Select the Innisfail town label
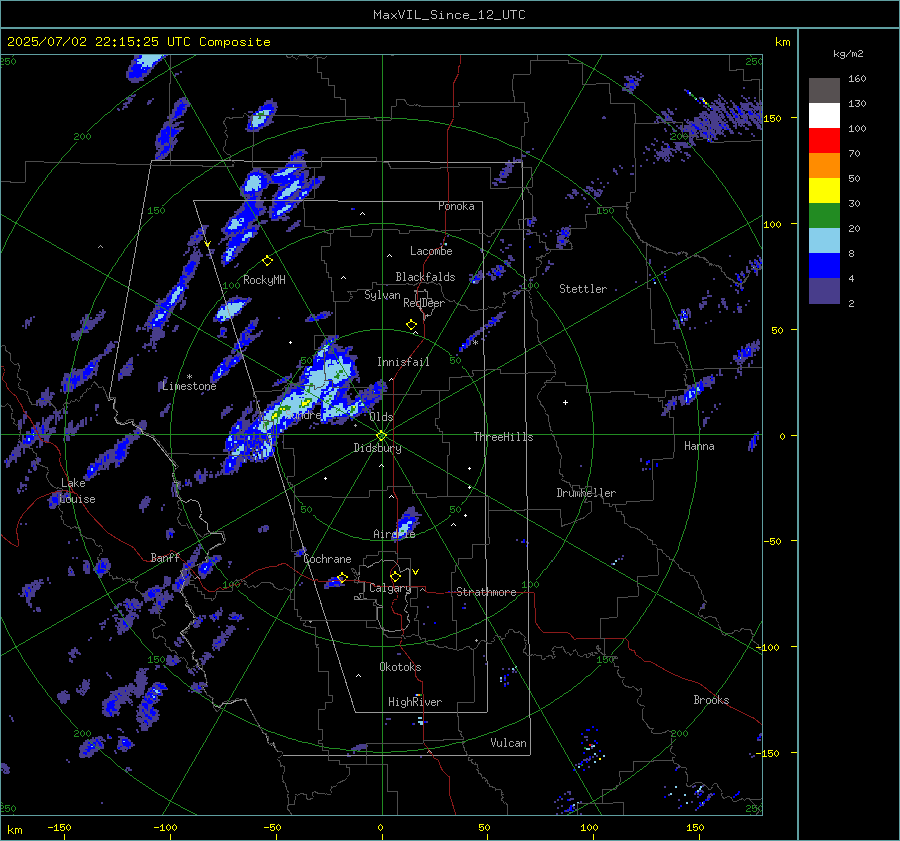Viewport: 900px width, 841px height. tap(403, 362)
